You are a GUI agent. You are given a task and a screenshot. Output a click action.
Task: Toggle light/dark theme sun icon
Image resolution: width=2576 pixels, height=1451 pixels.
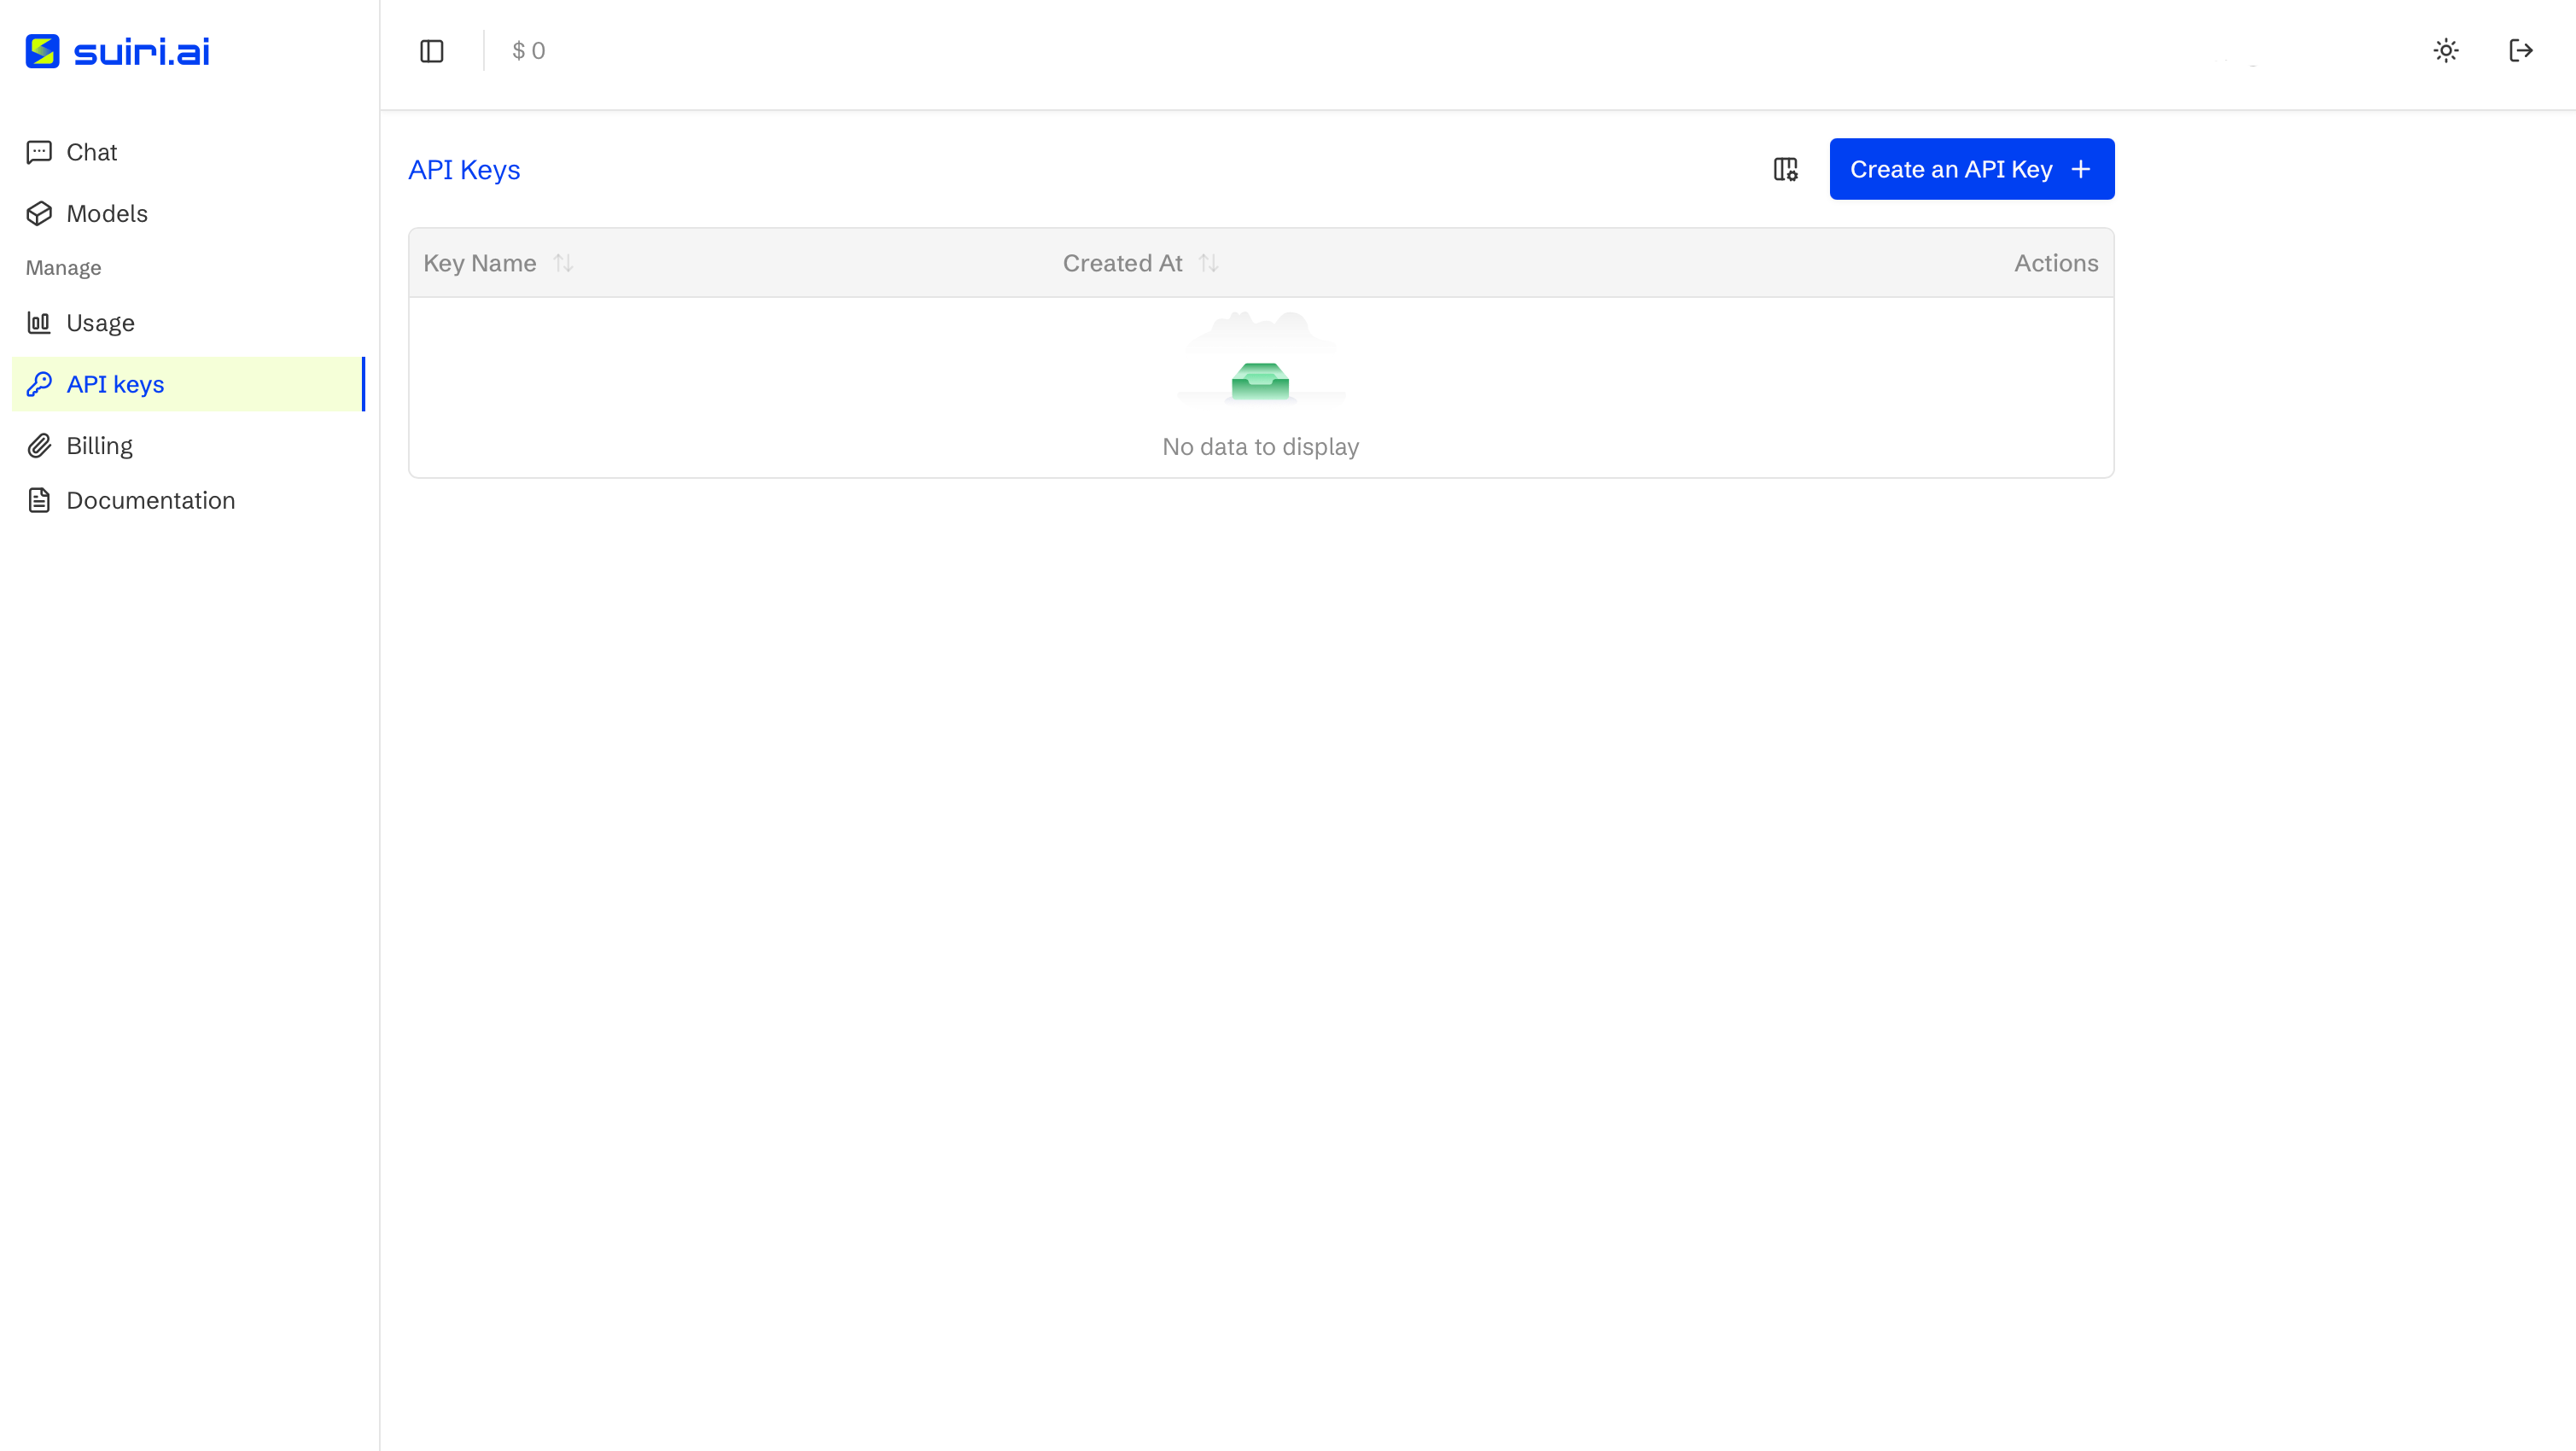[x=2446, y=51]
